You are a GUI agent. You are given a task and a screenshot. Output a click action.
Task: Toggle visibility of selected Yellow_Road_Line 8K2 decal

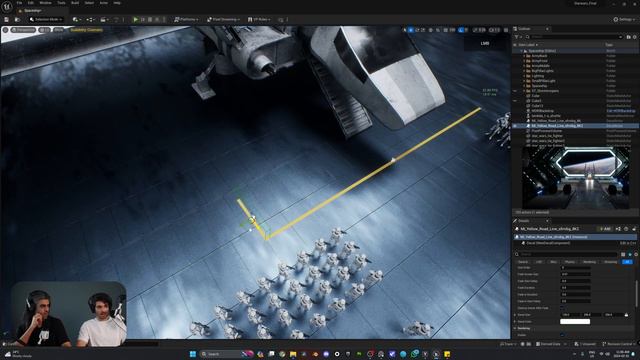515,126
